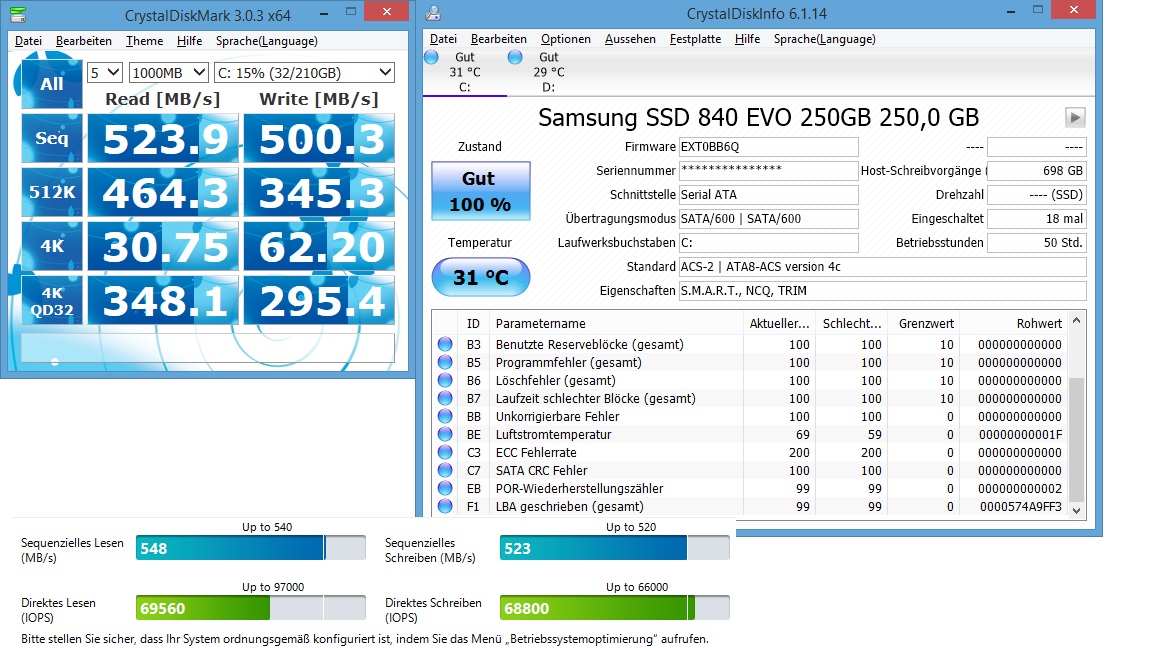Open Bearbeiten menu in CrystalDiskInfo
Viewport: 1152px width, 648px height.
[499, 39]
